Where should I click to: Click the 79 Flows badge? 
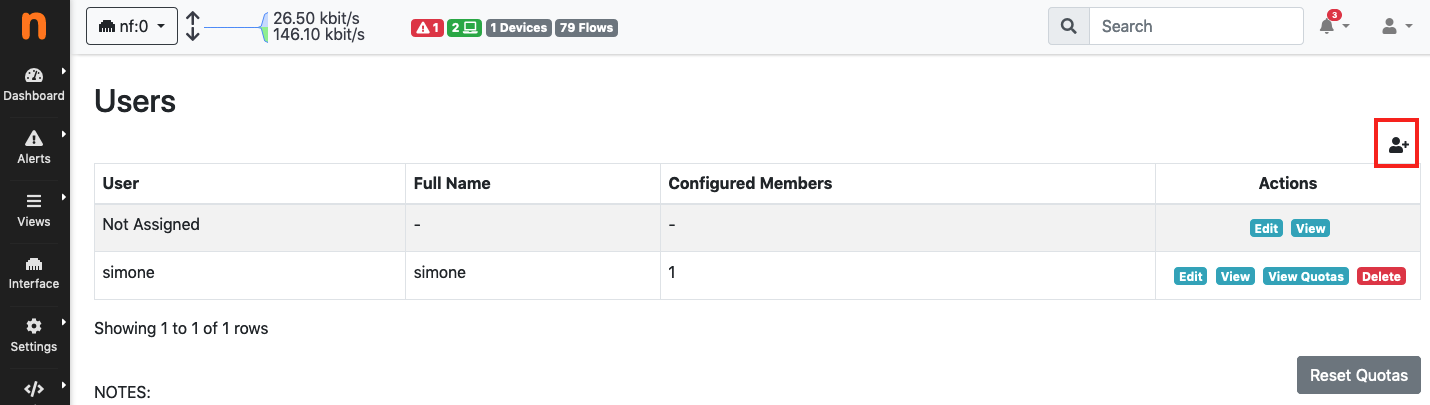(x=587, y=28)
